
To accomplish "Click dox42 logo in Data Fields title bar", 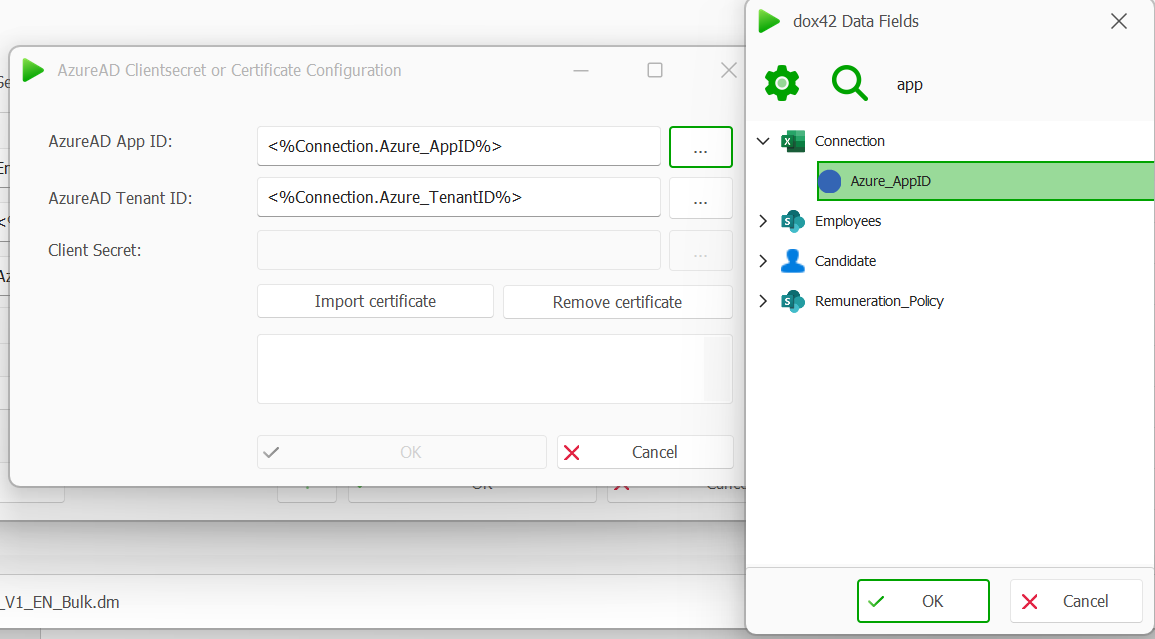I will coord(769,21).
